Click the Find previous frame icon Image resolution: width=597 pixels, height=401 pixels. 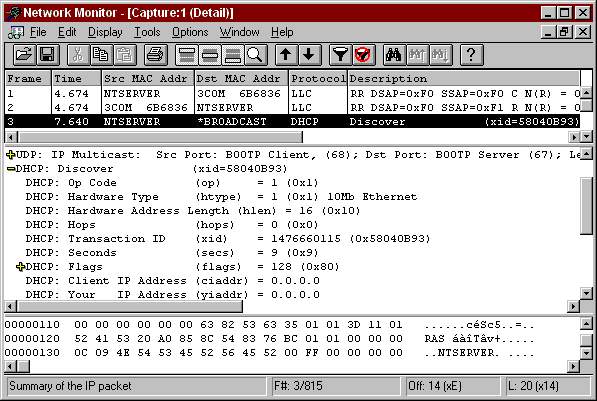pos(417,55)
